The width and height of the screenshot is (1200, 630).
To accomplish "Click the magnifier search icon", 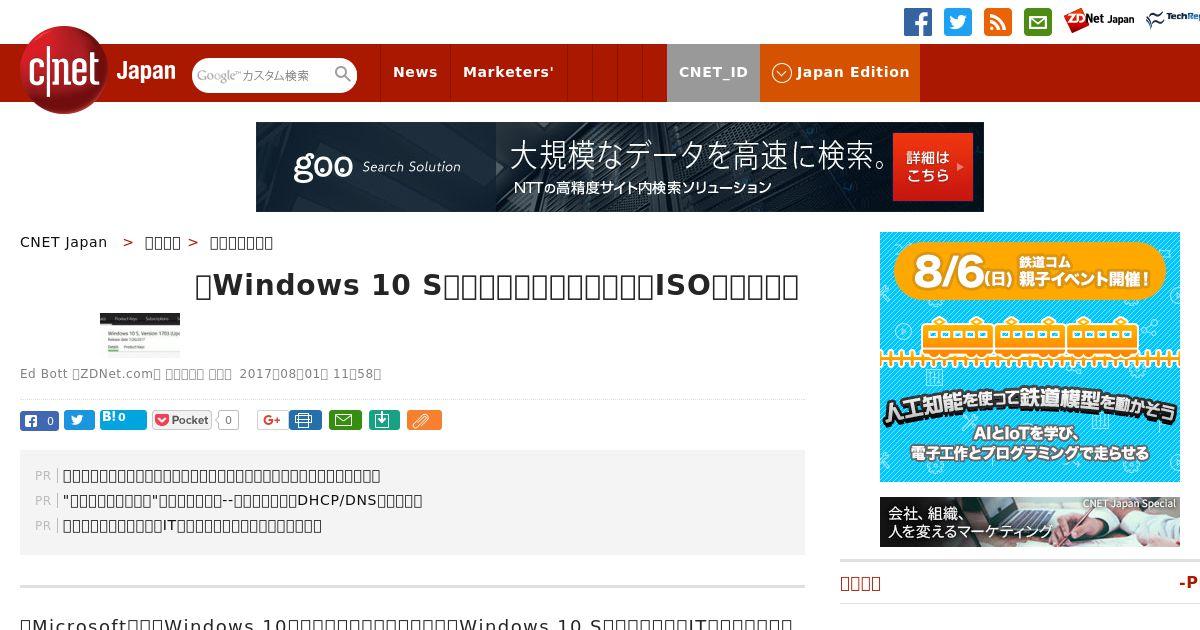I will (x=343, y=75).
